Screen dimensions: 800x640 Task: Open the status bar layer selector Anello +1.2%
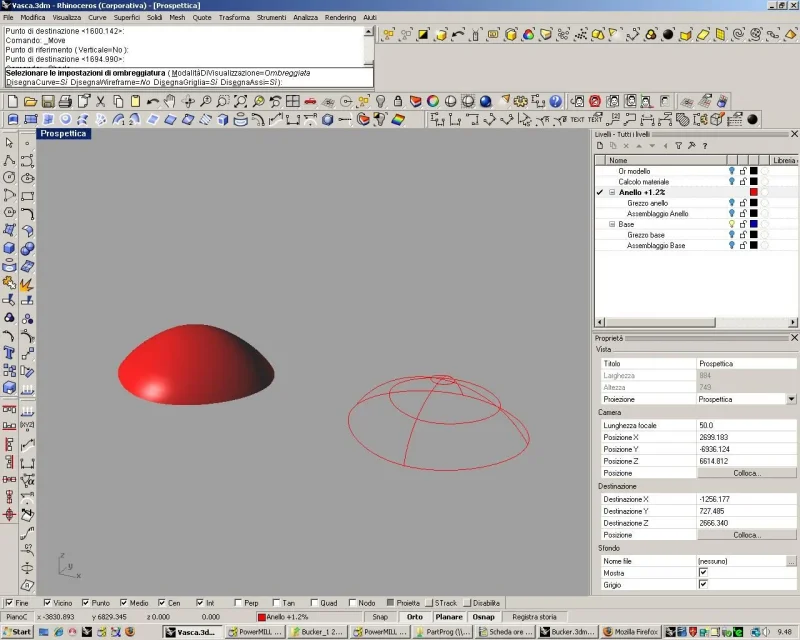point(311,617)
